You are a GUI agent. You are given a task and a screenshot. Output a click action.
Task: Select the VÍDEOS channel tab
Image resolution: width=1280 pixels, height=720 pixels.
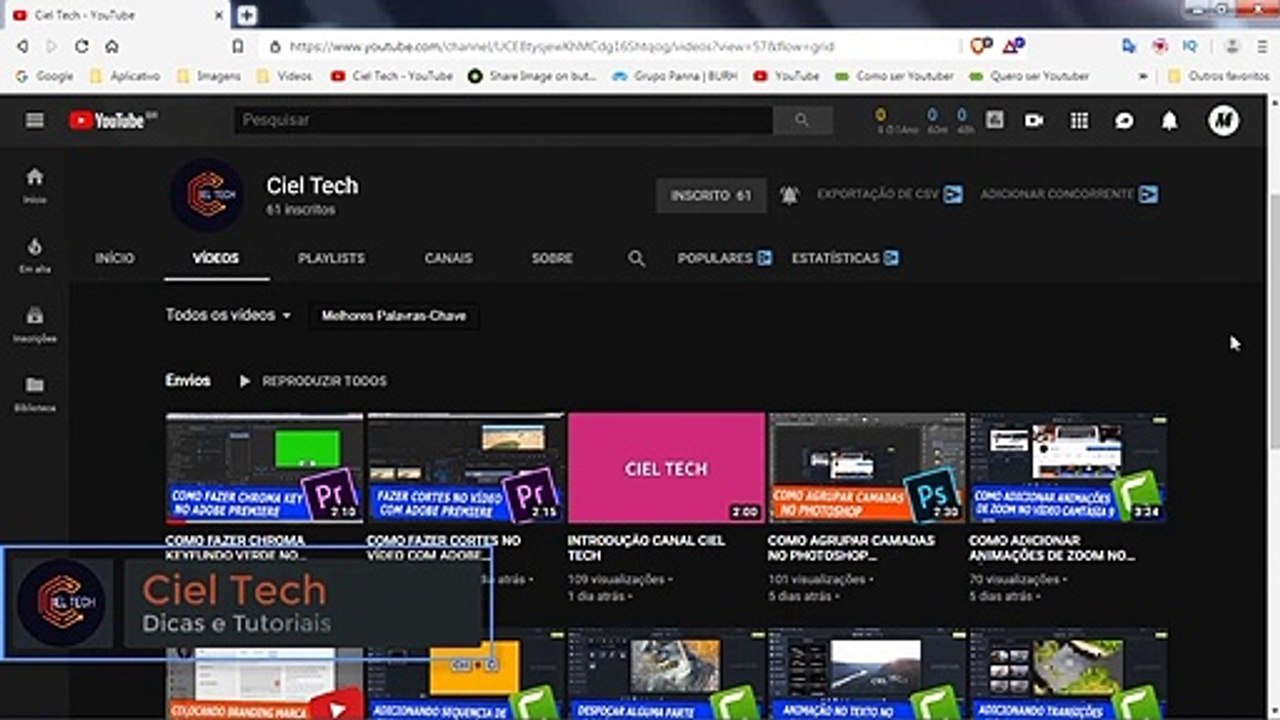(x=216, y=258)
